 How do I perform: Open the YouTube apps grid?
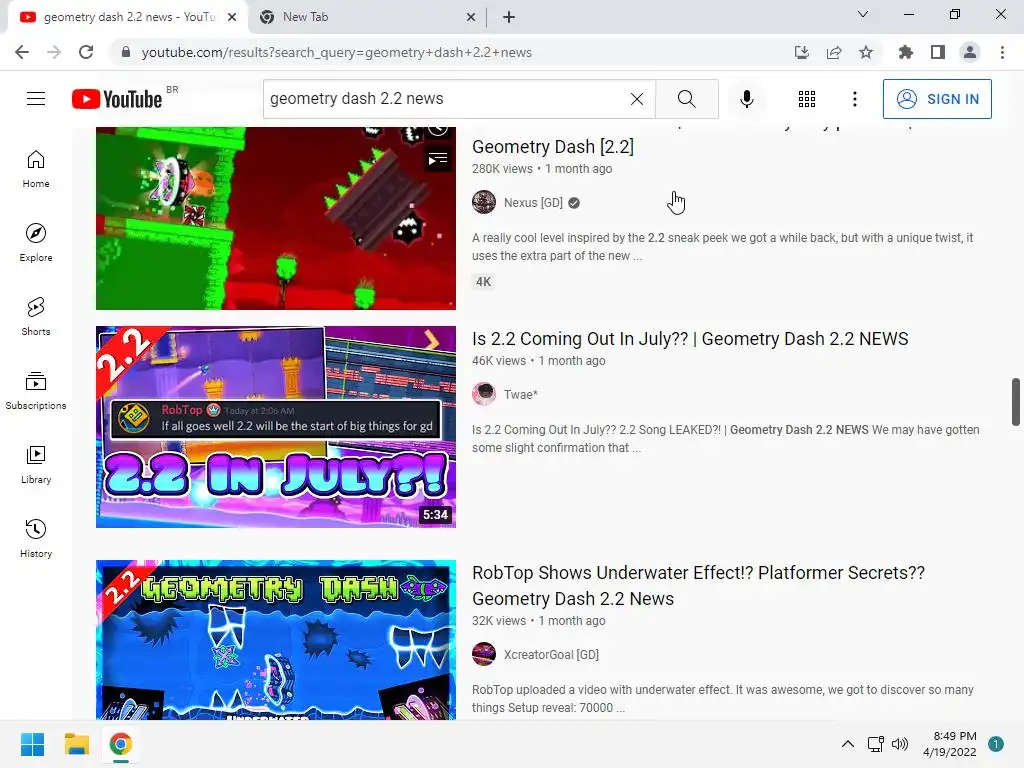pos(807,99)
